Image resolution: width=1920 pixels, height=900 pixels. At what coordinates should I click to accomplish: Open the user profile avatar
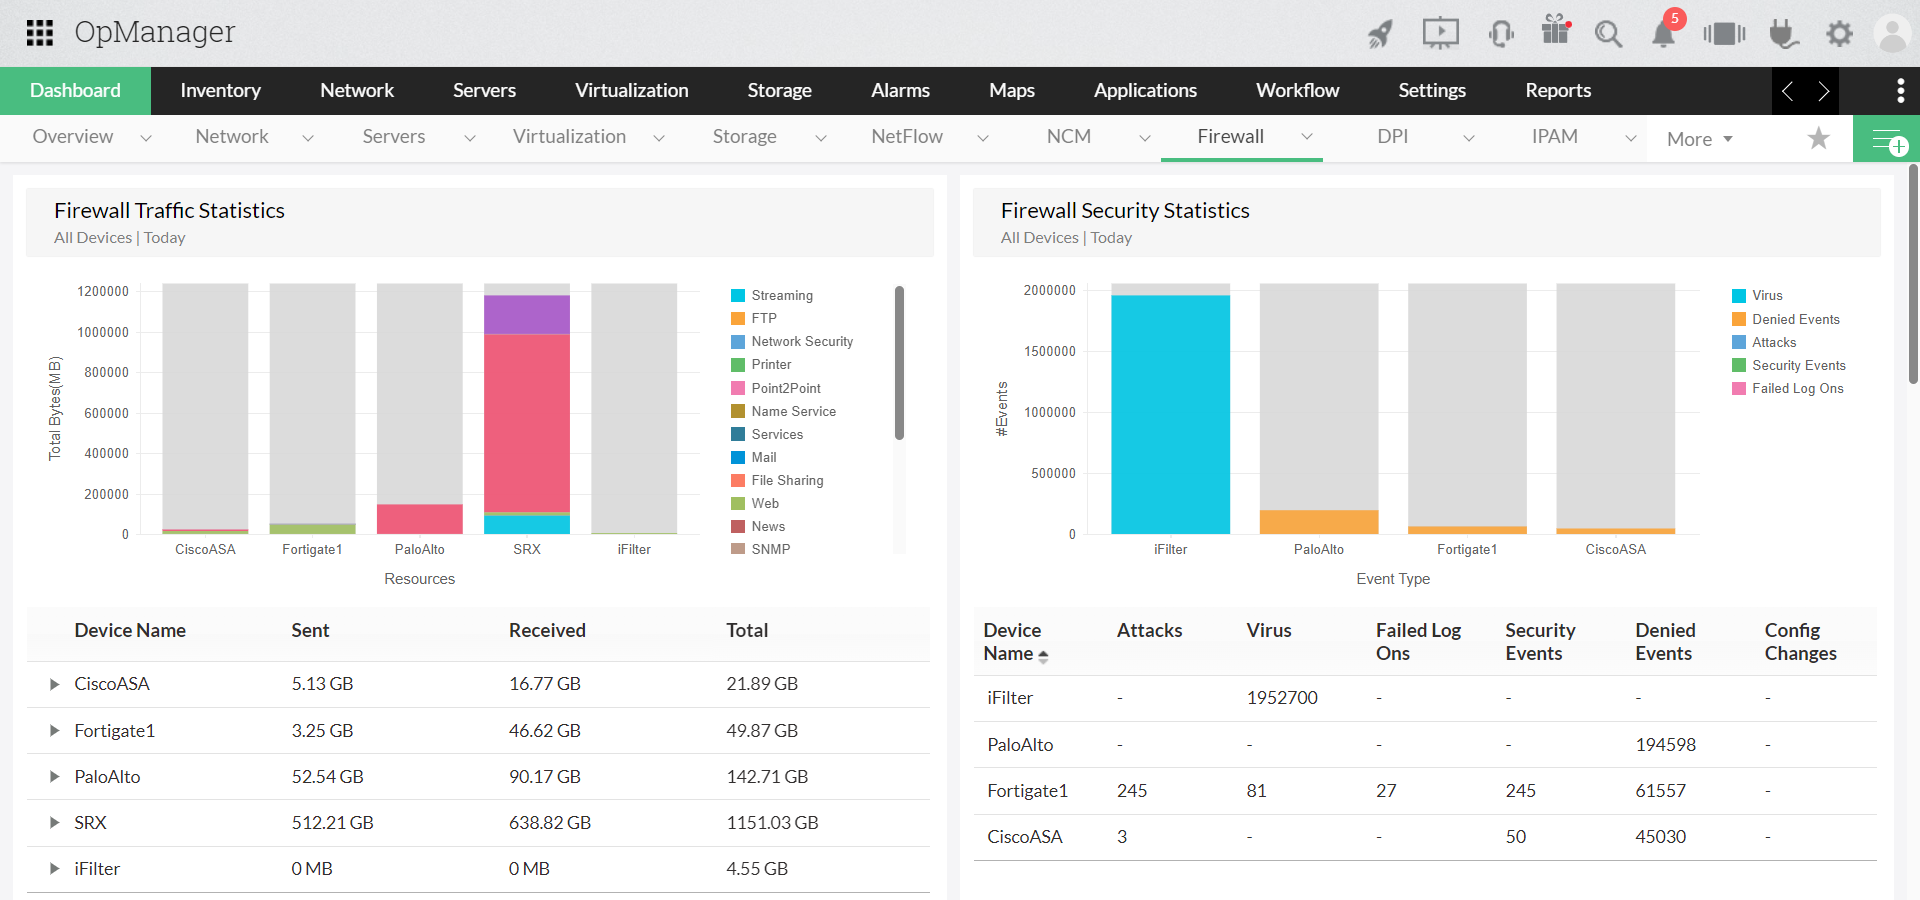click(1892, 34)
